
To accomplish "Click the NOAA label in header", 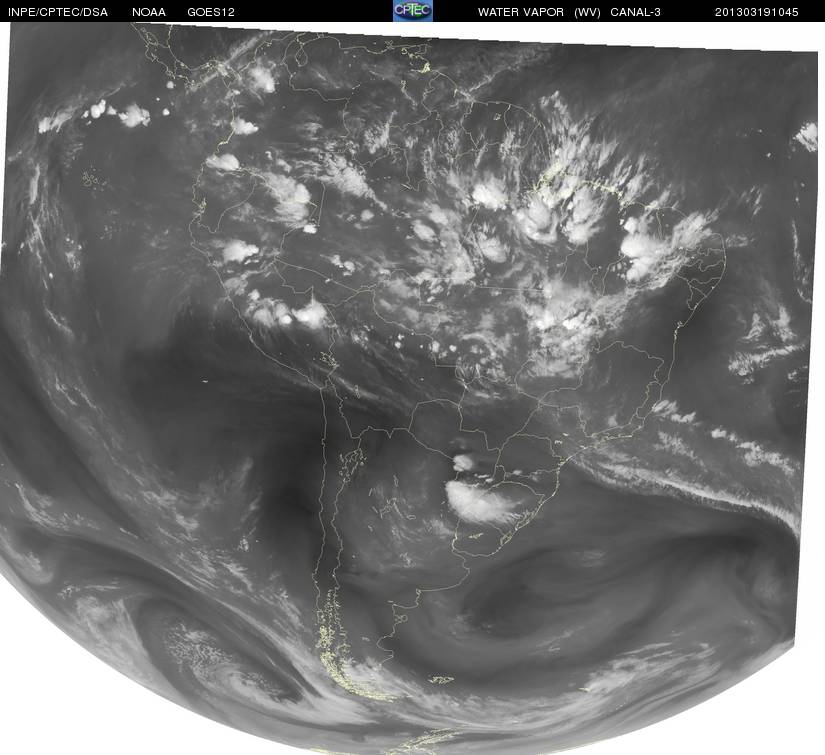I will coord(149,12).
